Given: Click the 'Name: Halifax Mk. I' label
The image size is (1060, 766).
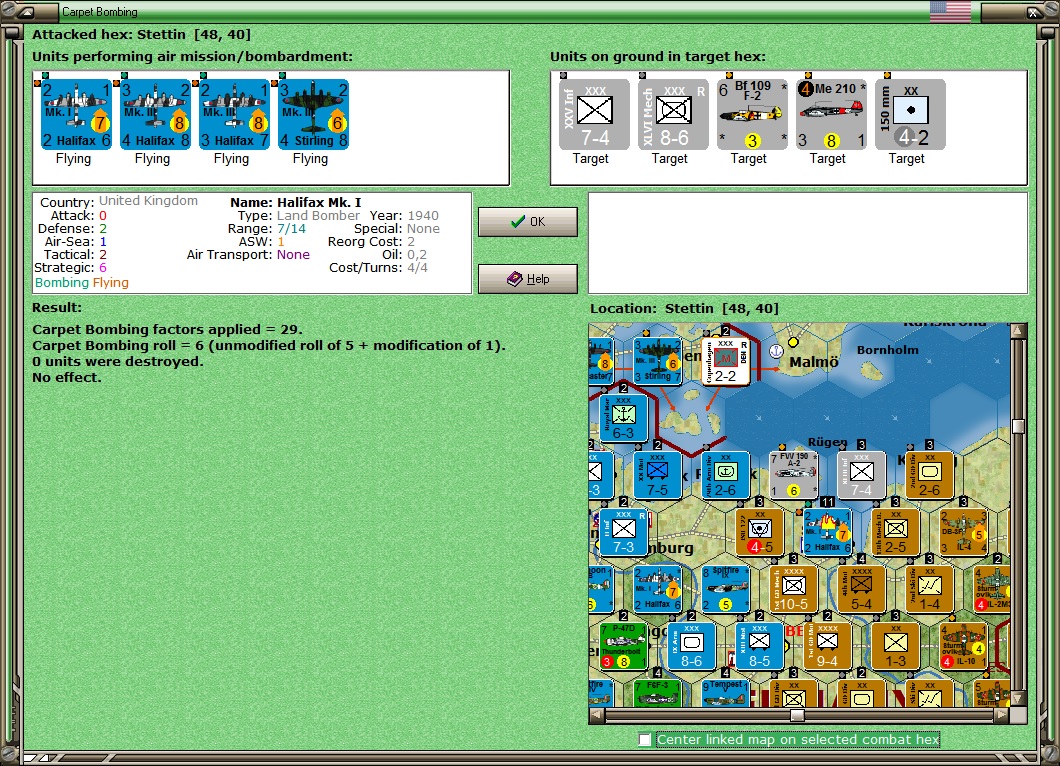Looking at the screenshot, I should coord(295,202).
